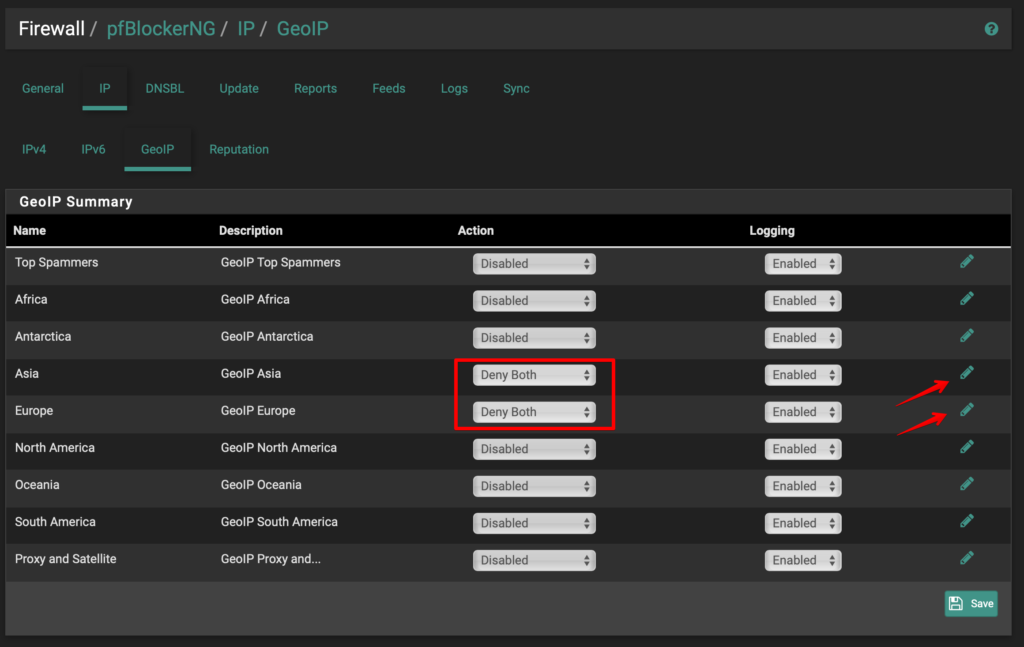This screenshot has width=1024, height=647.
Task: Save the GeoIP settings
Action: click(971, 604)
